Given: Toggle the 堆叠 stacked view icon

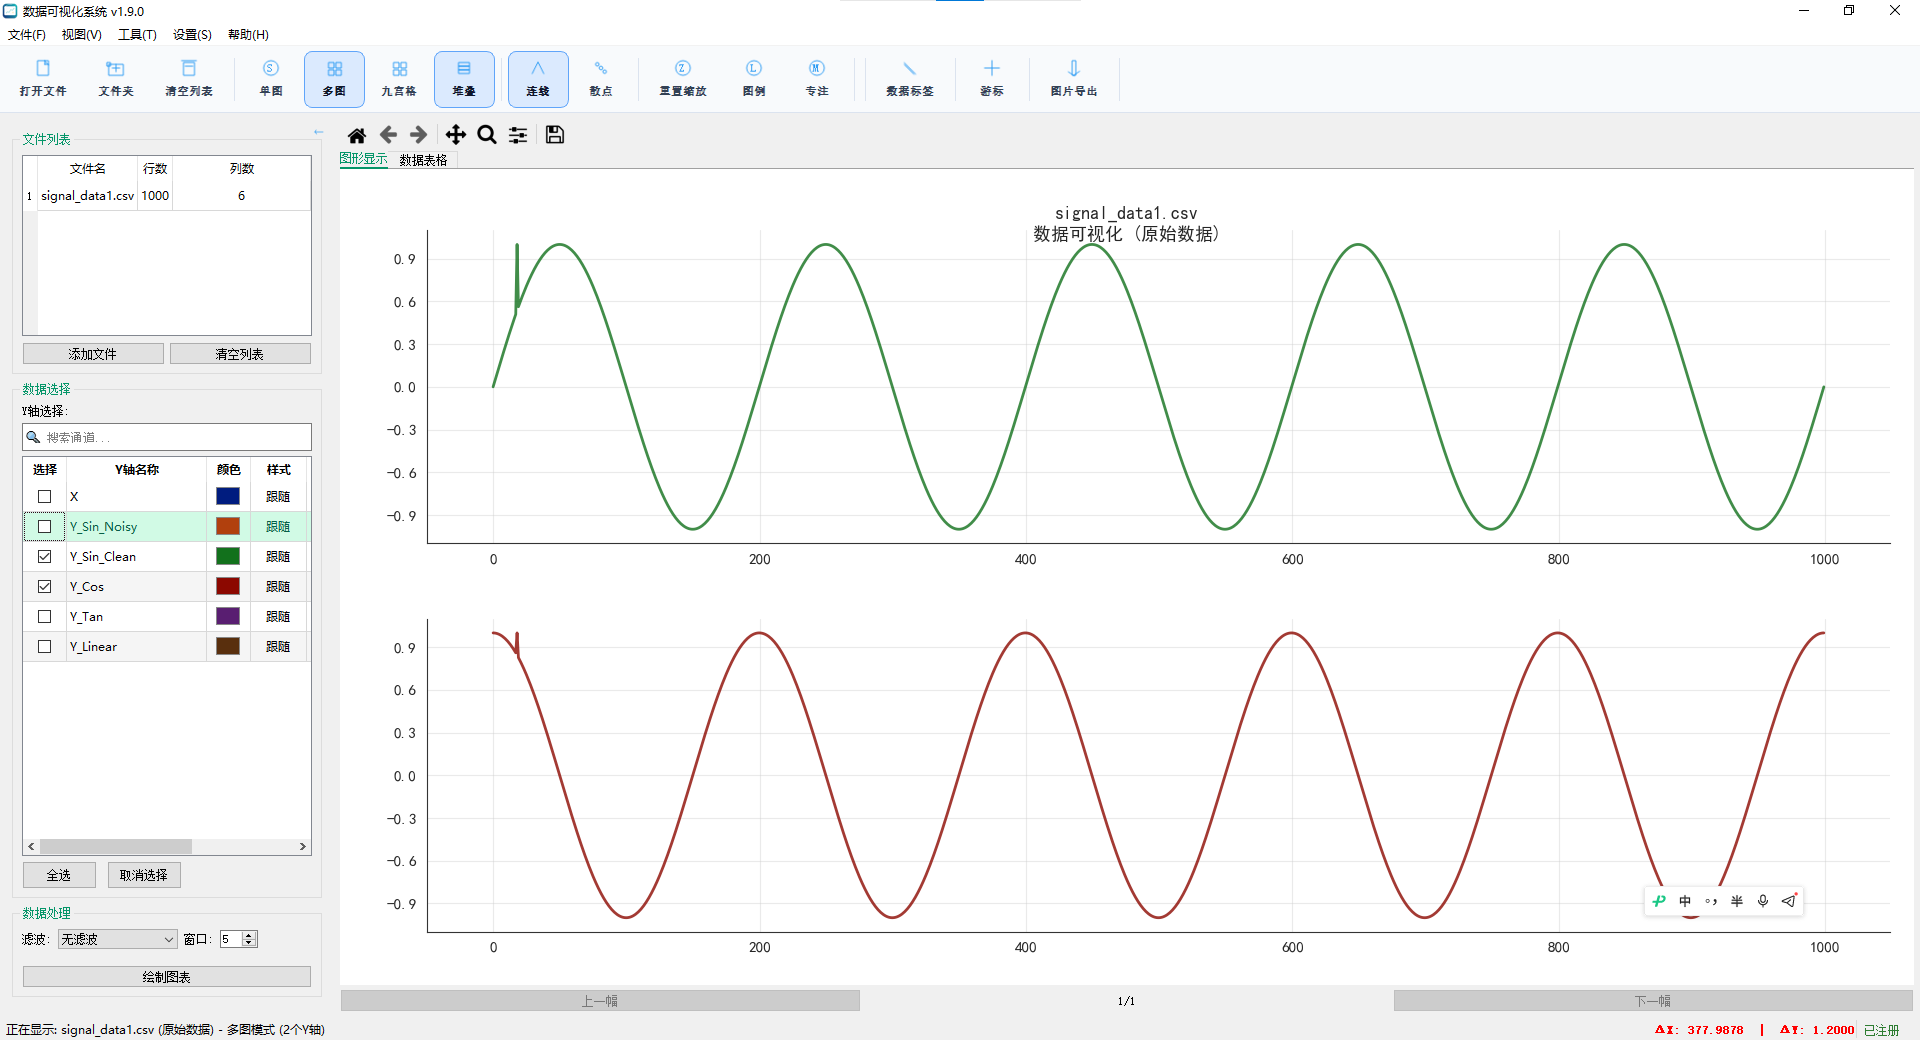Looking at the screenshot, I should (464, 78).
